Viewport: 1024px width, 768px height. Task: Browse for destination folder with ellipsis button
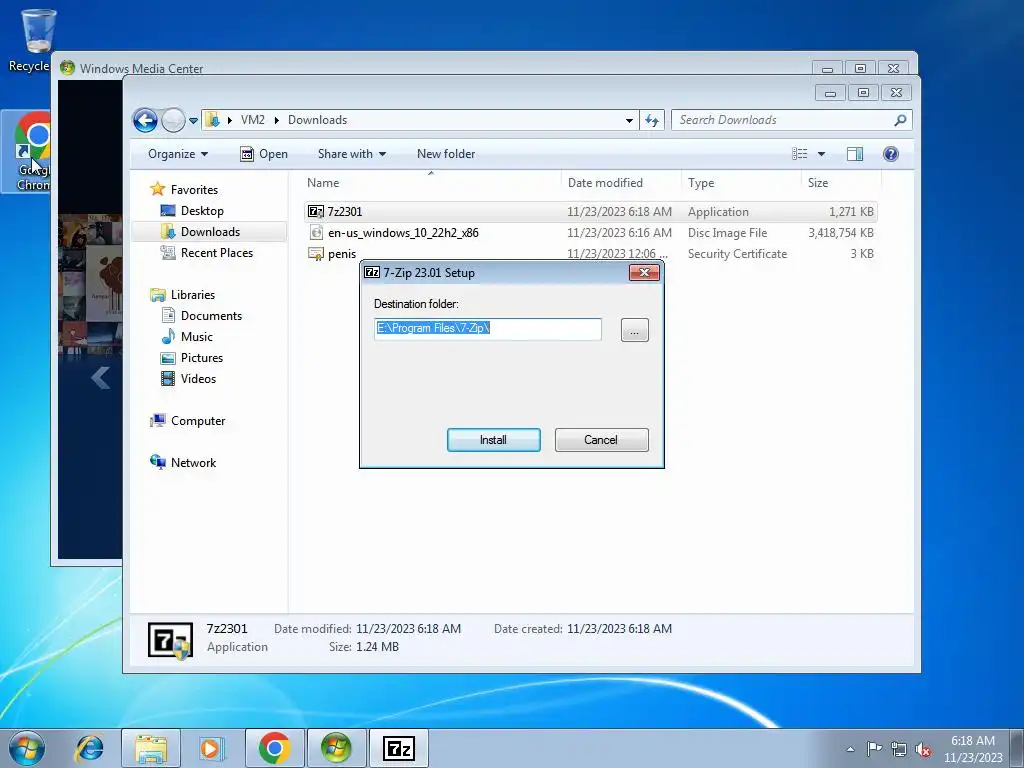[x=634, y=330]
